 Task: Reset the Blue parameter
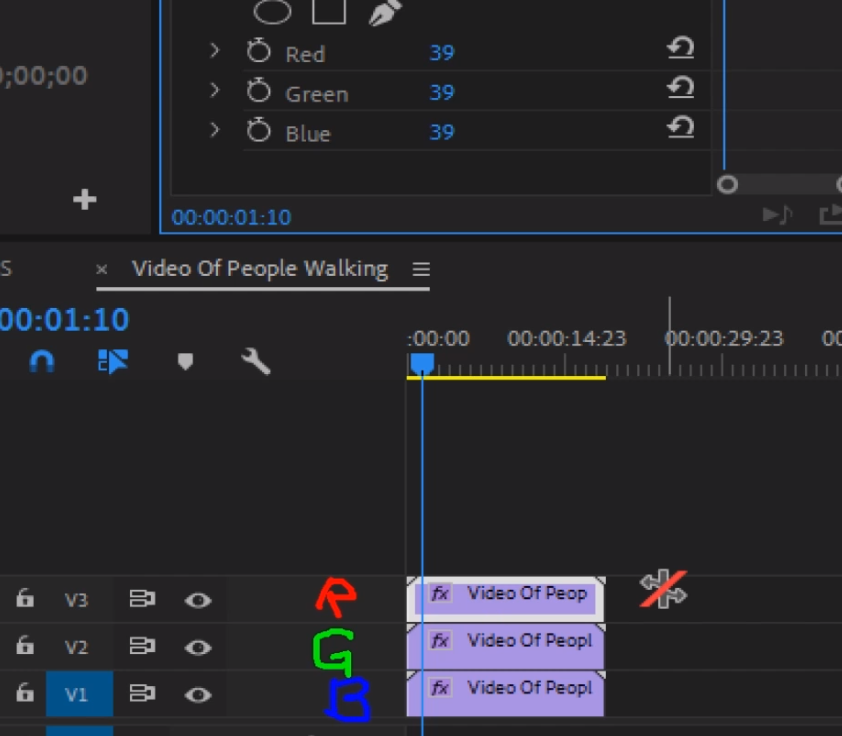[680, 128]
